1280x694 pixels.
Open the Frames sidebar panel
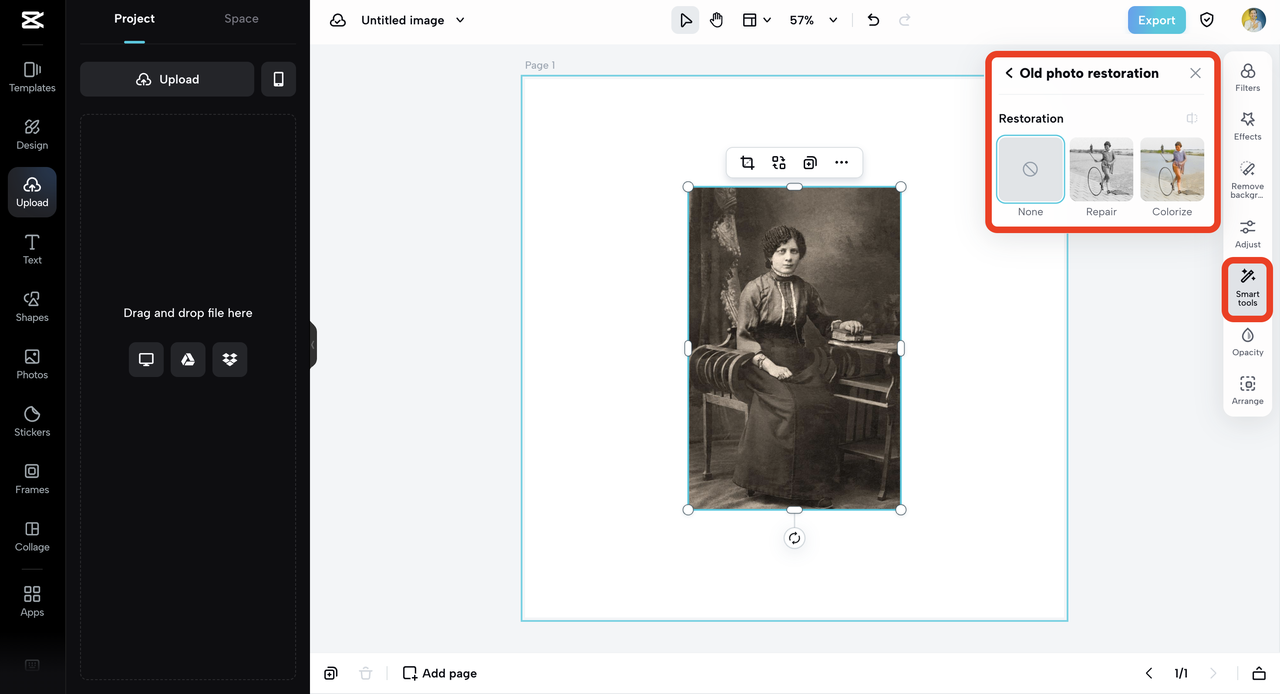tap(32, 479)
